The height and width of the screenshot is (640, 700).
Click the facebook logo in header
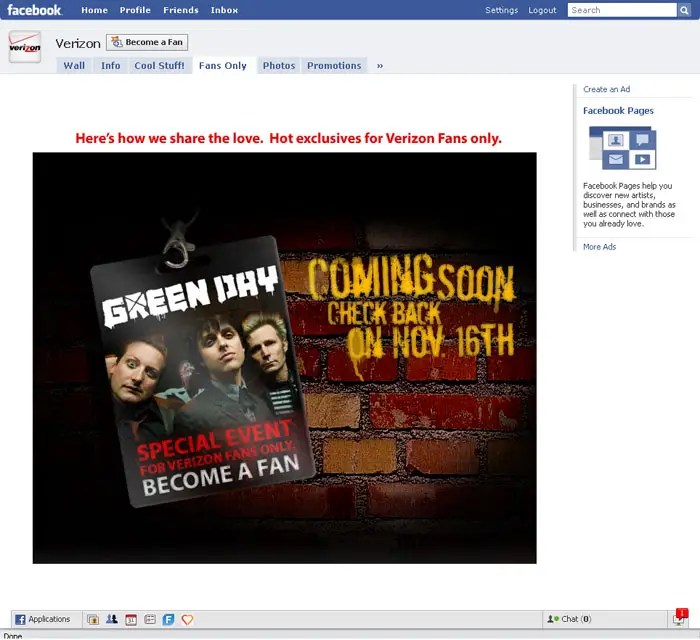click(34, 10)
